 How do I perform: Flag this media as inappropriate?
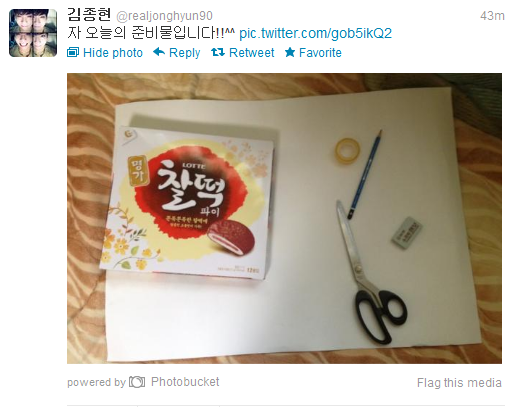459,382
